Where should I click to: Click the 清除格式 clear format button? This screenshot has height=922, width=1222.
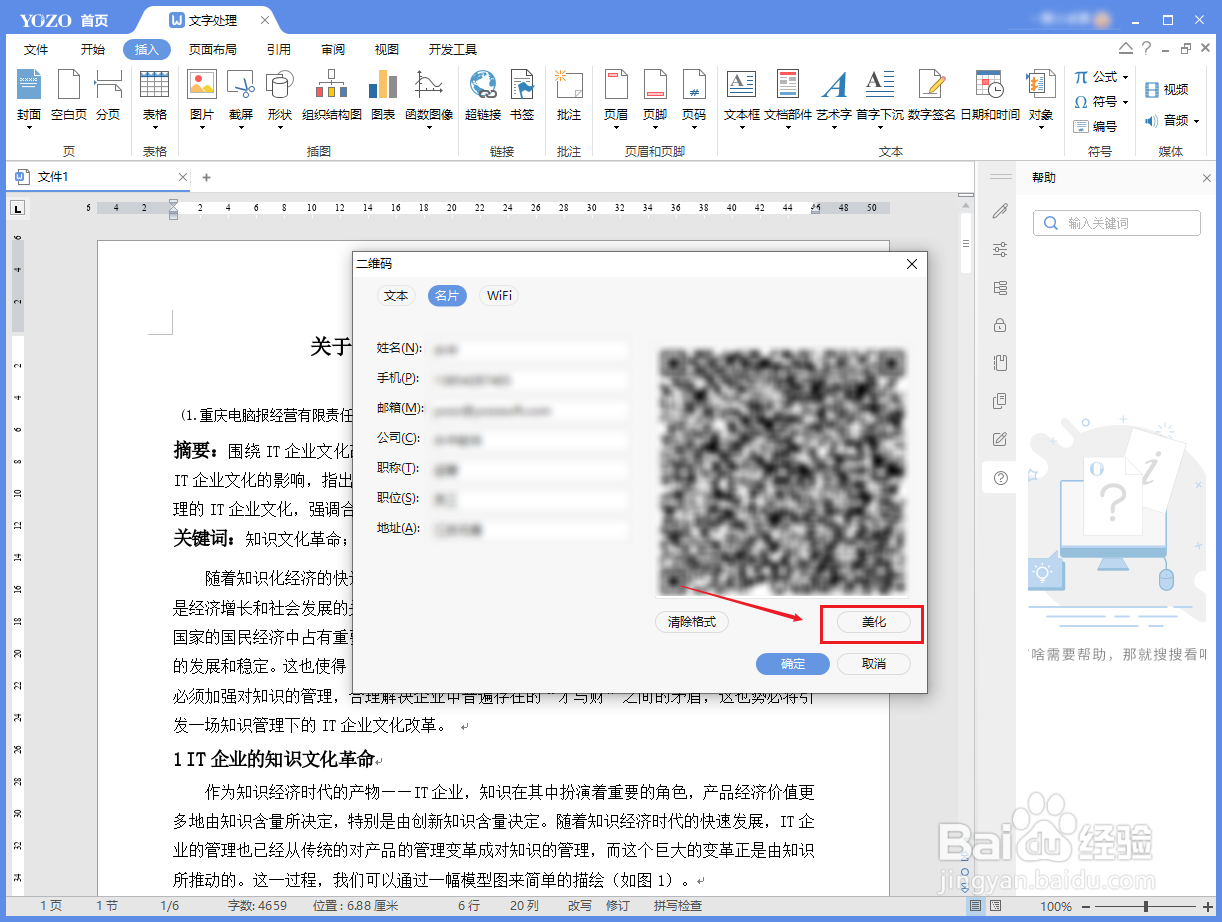click(x=692, y=622)
